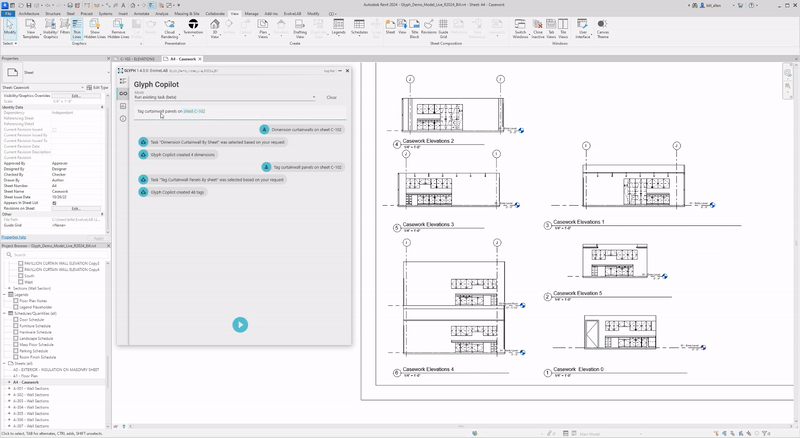Toggle Furniture Schedule checkbox in browser
The image size is (800, 438).
tap(16, 326)
